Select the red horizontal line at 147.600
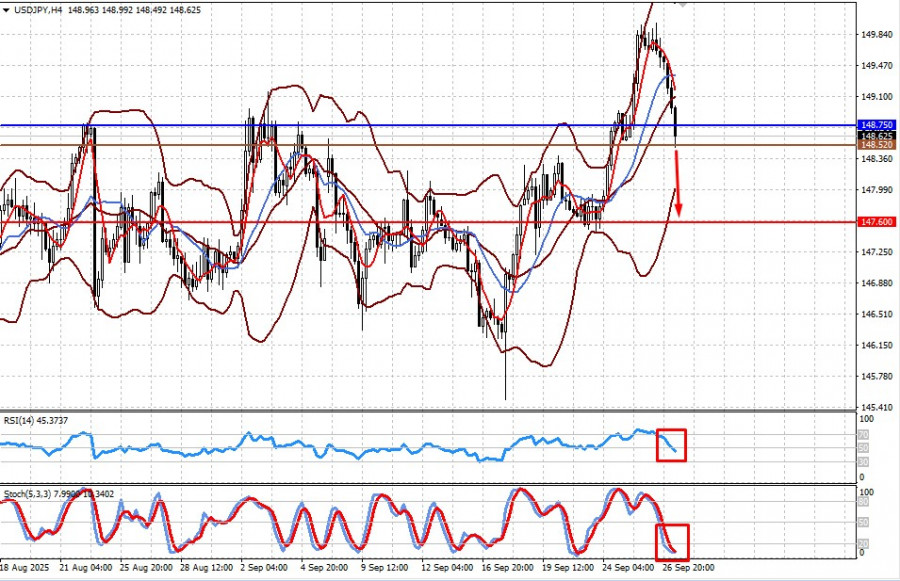The image size is (900, 581). [x=428, y=222]
